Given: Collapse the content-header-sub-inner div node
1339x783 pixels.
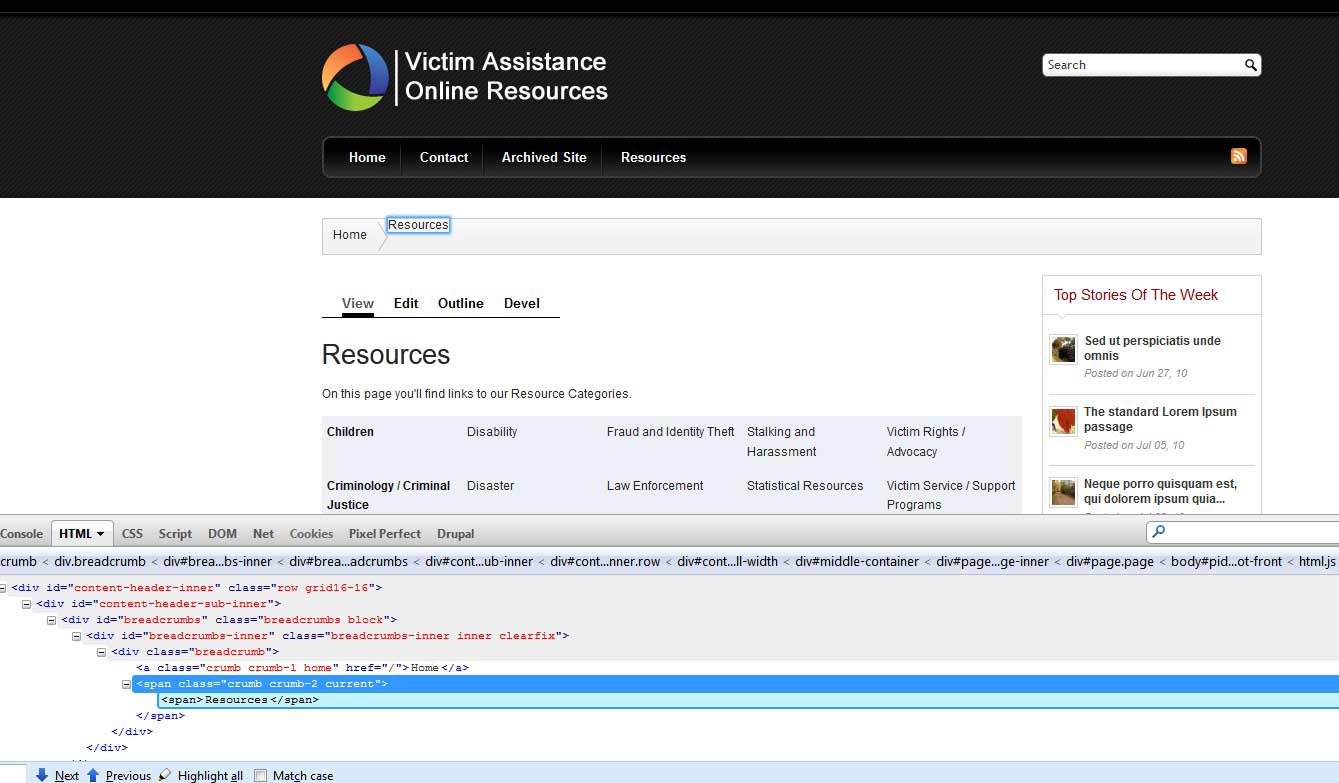Looking at the screenshot, I should [x=27, y=604].
